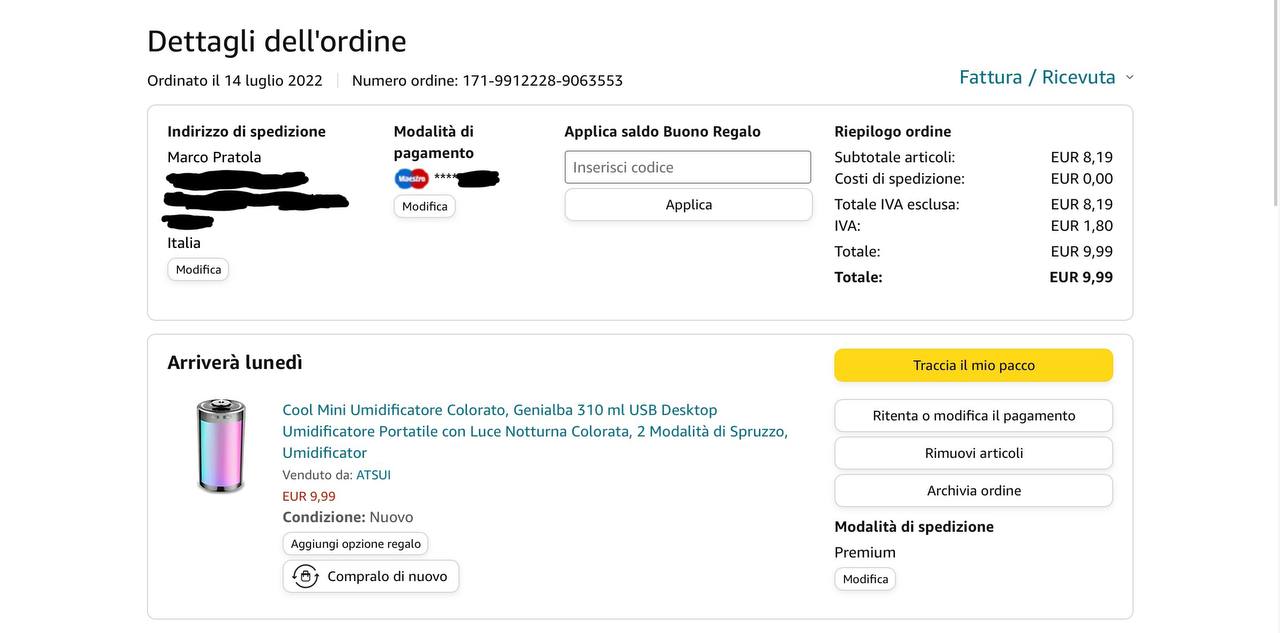Open the Cool Mini Umidificatore product link
Viewport: 1280px width, 633px height.
(535, 431)
